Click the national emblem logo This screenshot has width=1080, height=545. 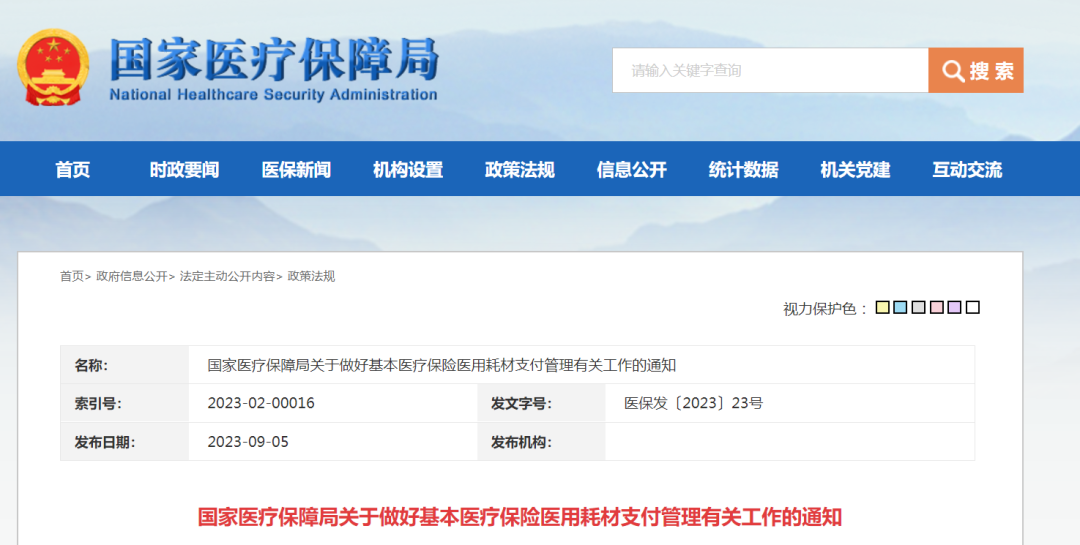[x=53, y=68]
